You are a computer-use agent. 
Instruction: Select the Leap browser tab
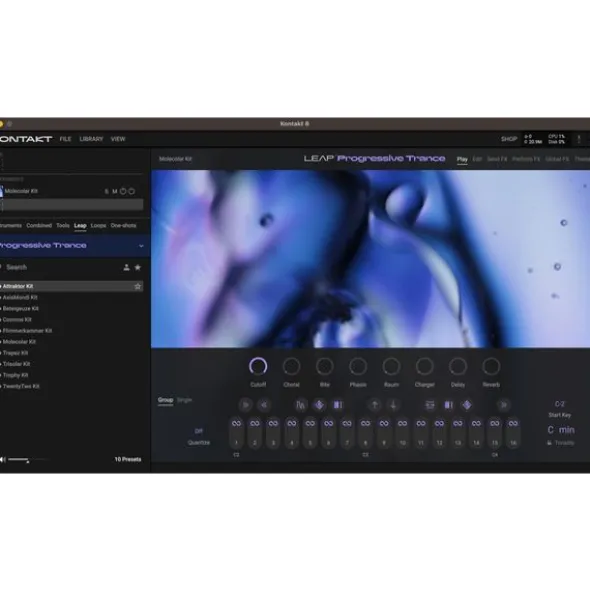[80, 225]
